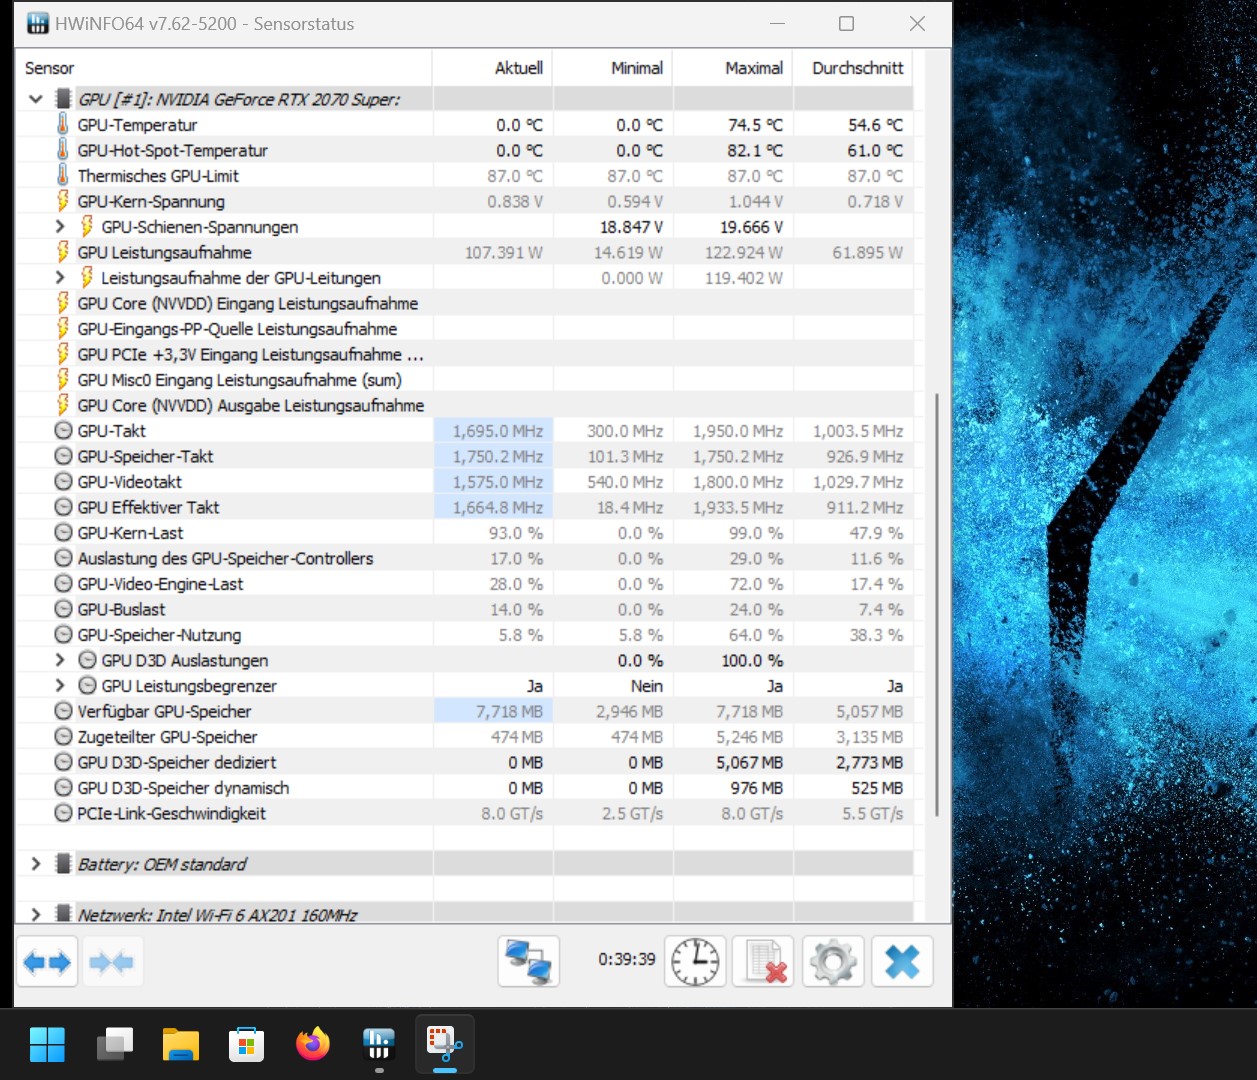Click the thermometer icon beside GPU-Temperatur
The image size is (1257, 1080).
(x=63, y=124)
